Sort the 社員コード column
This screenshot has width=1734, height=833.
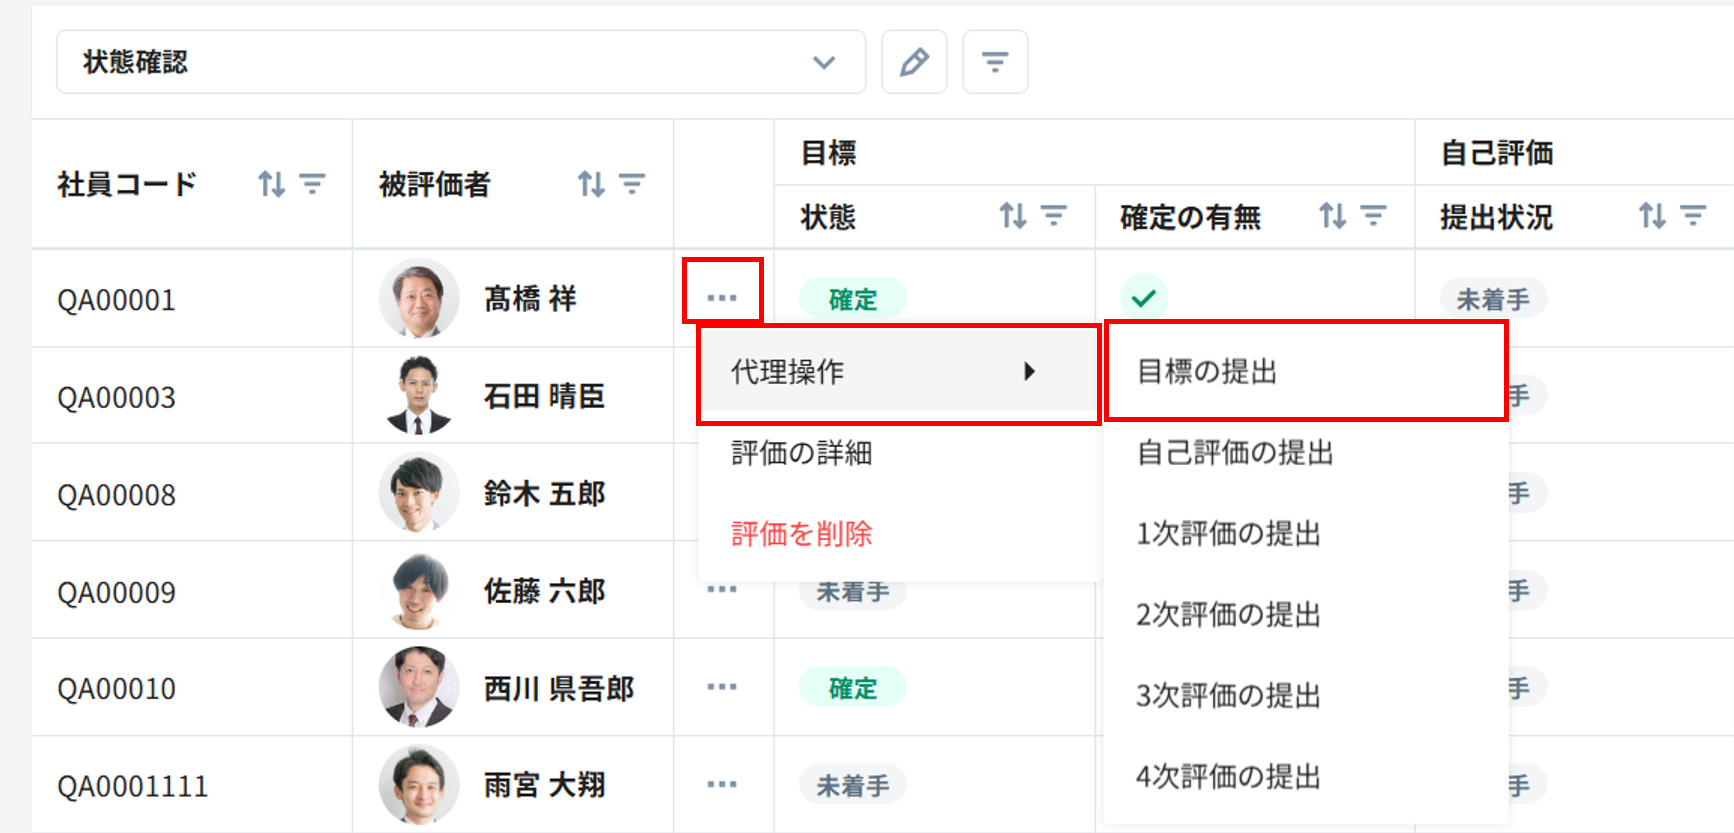tap(271, 184)
